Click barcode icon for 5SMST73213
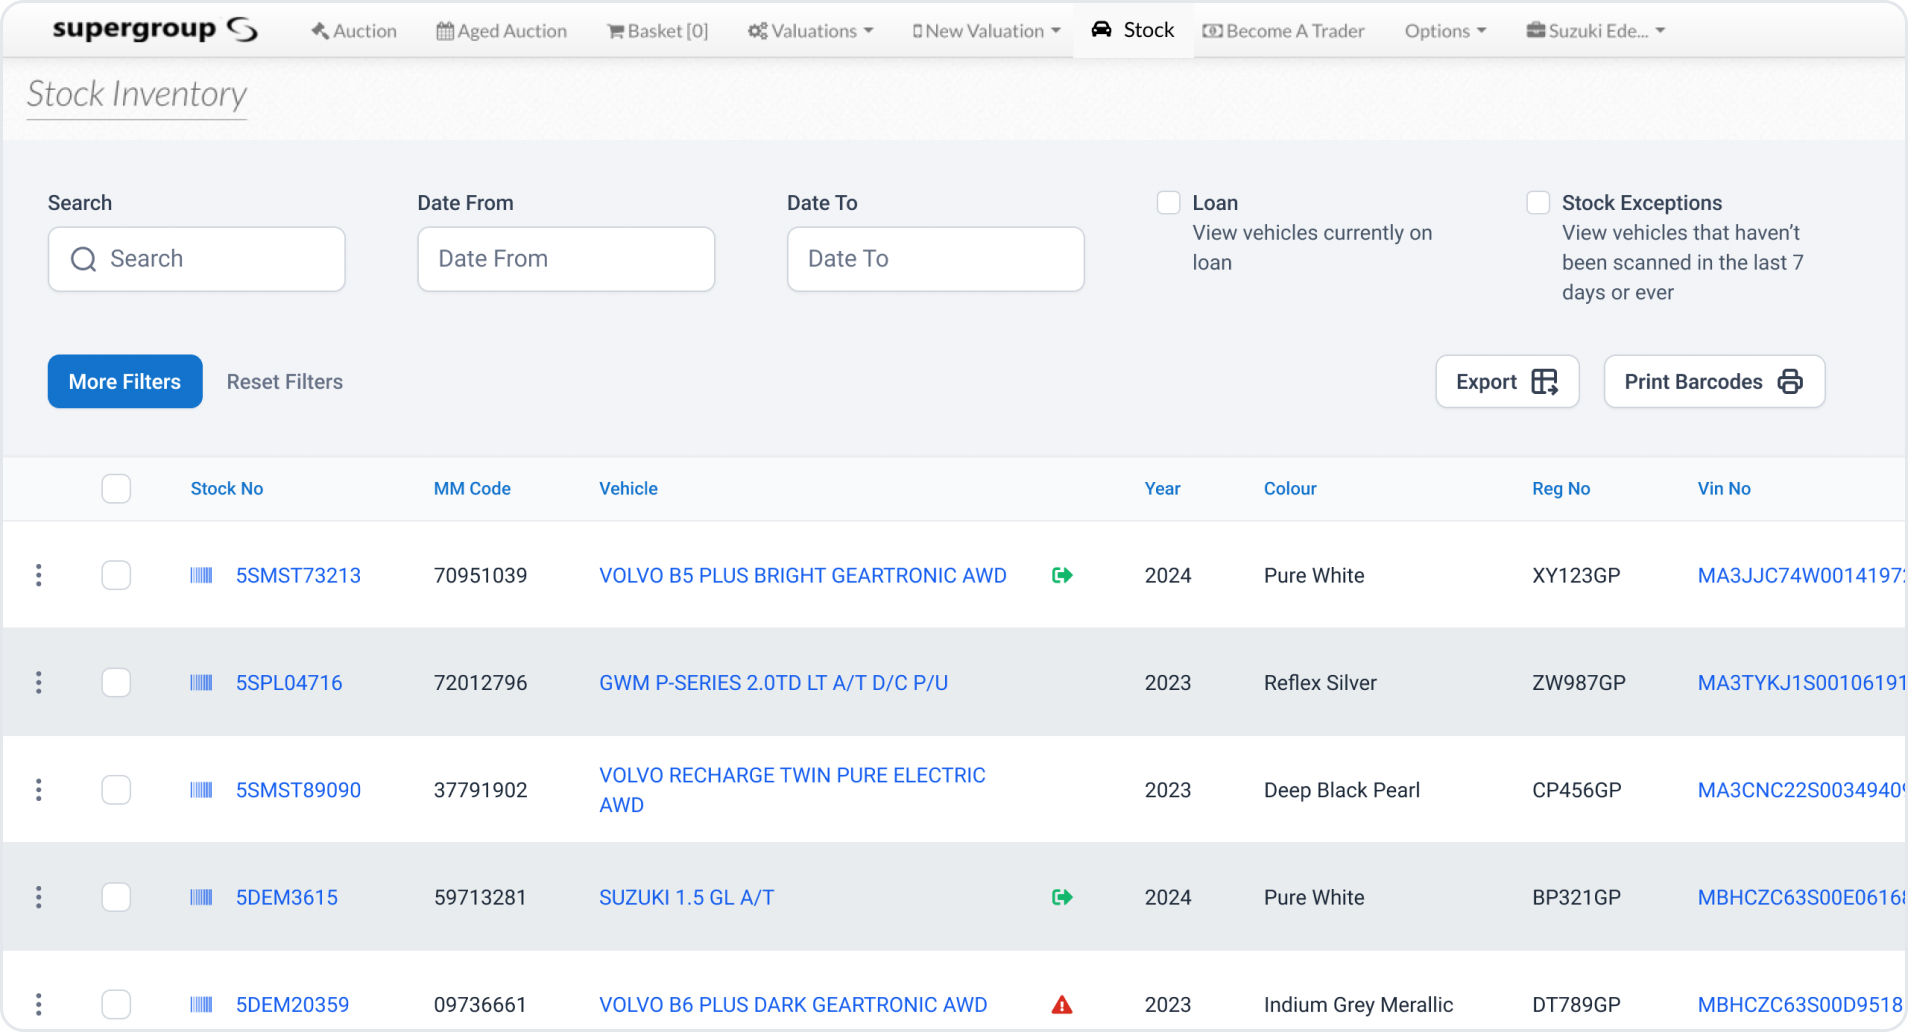 click(202, 575)
